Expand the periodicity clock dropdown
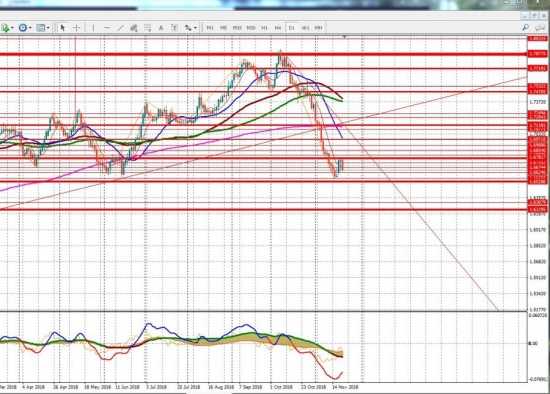Image resolution: width=550 pixels, height=394 pixels. (30, 28)
